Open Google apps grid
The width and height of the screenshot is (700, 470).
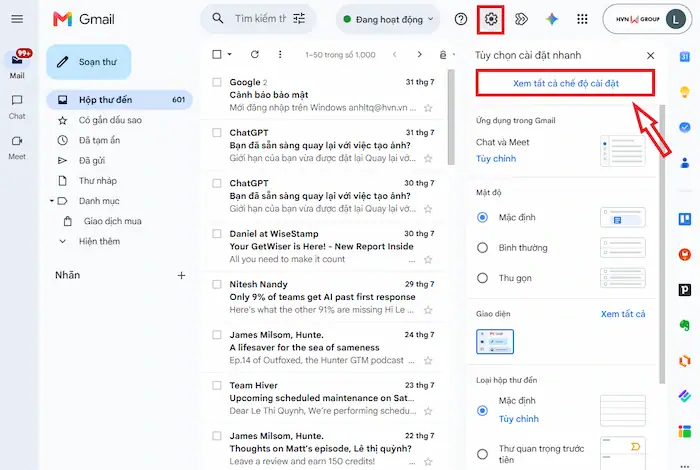coord(582,19)
